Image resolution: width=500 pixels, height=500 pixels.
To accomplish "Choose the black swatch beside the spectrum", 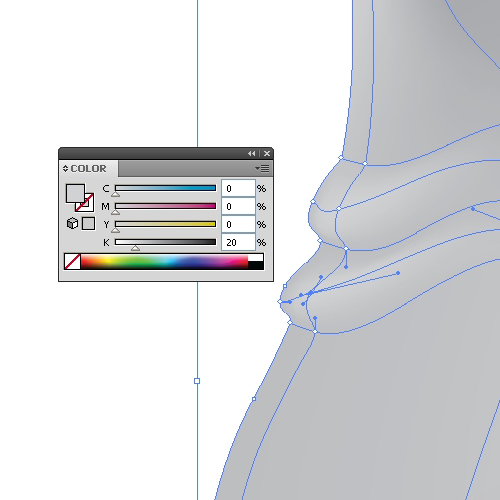I will click(256, 265).
